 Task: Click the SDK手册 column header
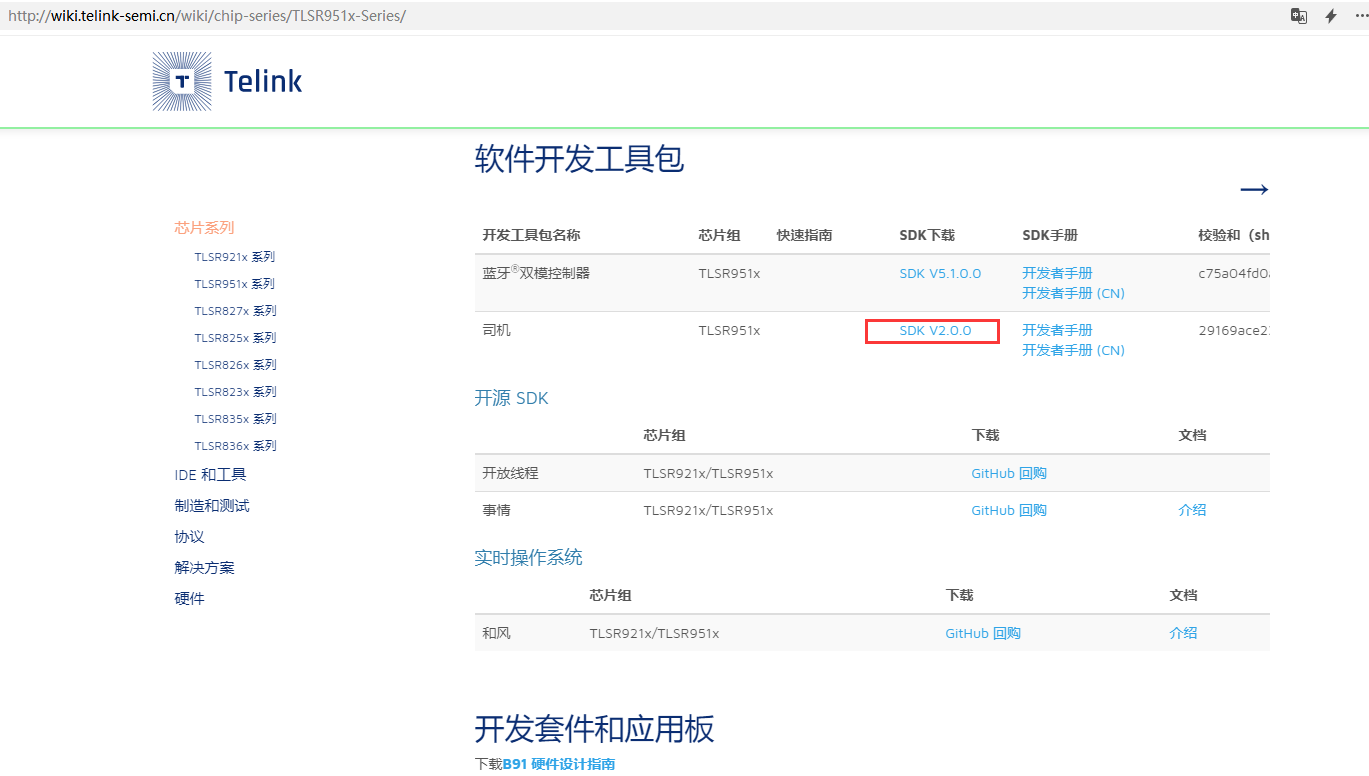coord(1050,235)
